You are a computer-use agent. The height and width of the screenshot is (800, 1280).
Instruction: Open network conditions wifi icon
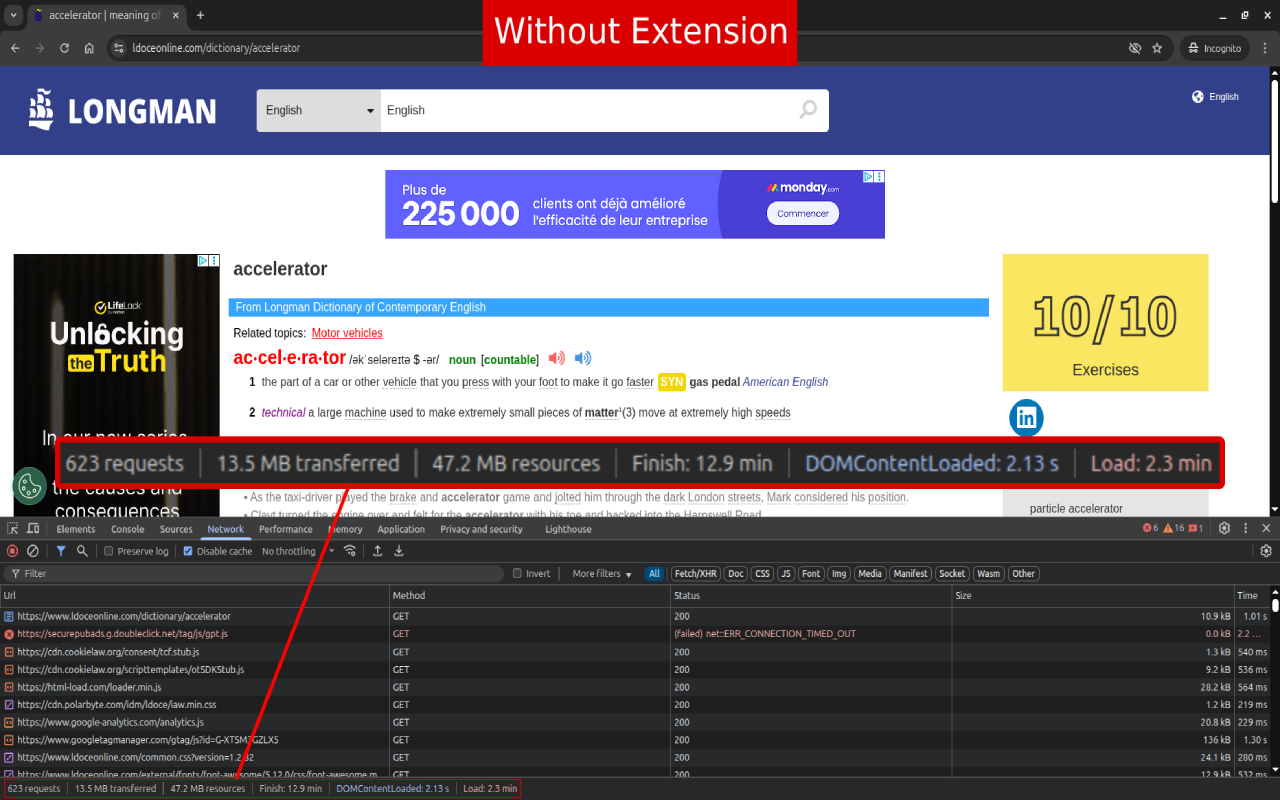point(350,551)
